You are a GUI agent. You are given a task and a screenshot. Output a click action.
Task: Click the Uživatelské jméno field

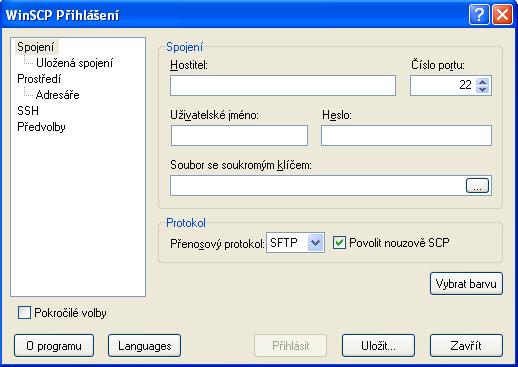click(239, 135)
